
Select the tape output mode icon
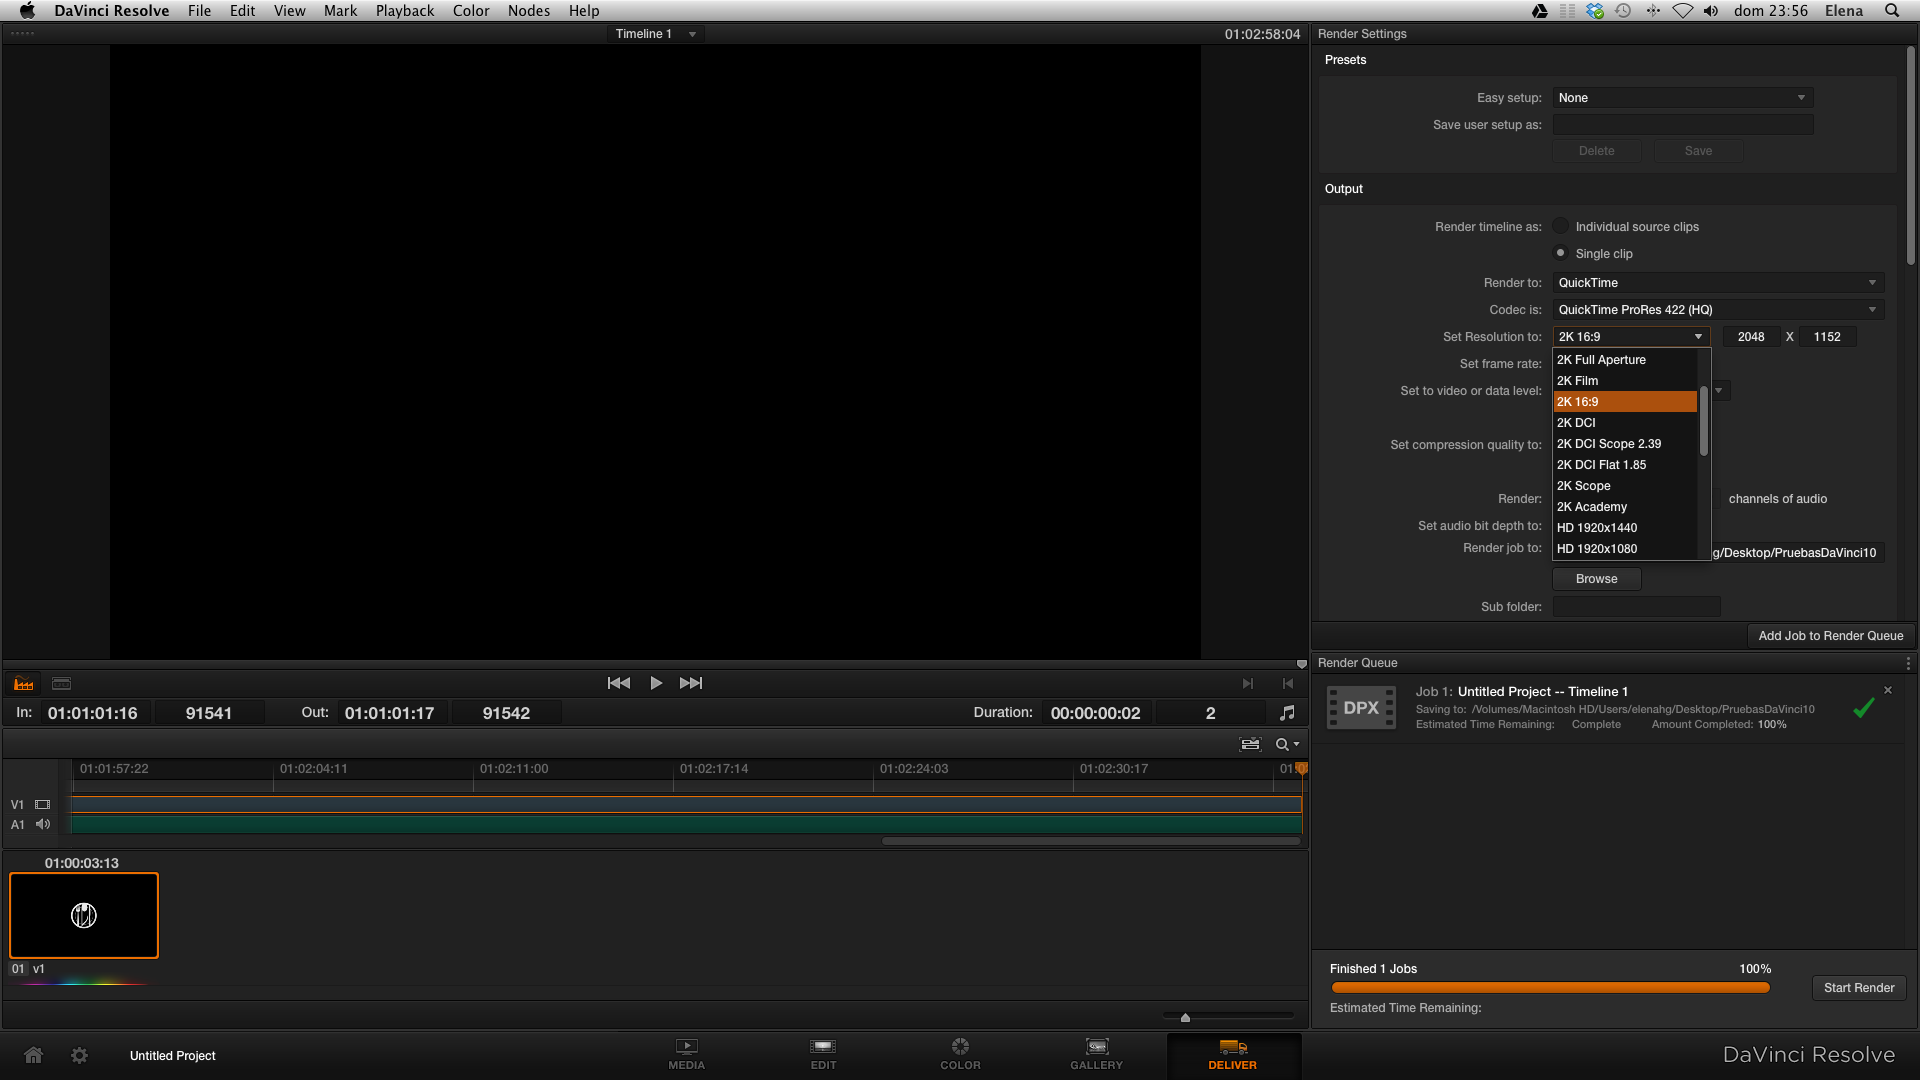61,684
